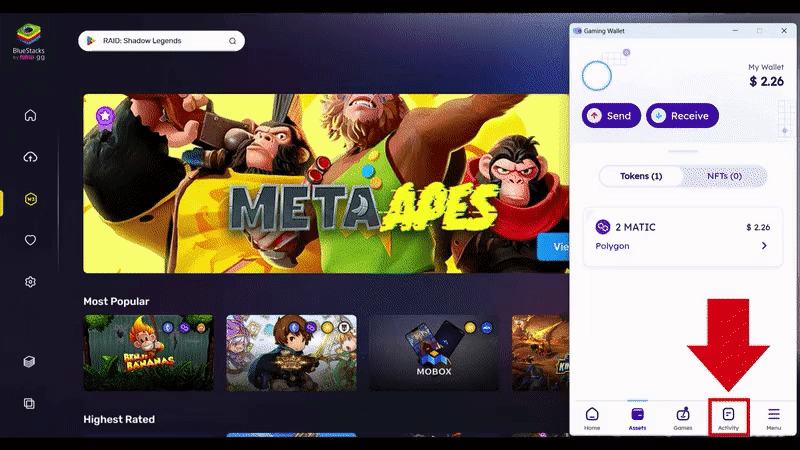Open the settings gear in sidebar
Viewport: 800px width, 450px height.
(x=30, y=282)
